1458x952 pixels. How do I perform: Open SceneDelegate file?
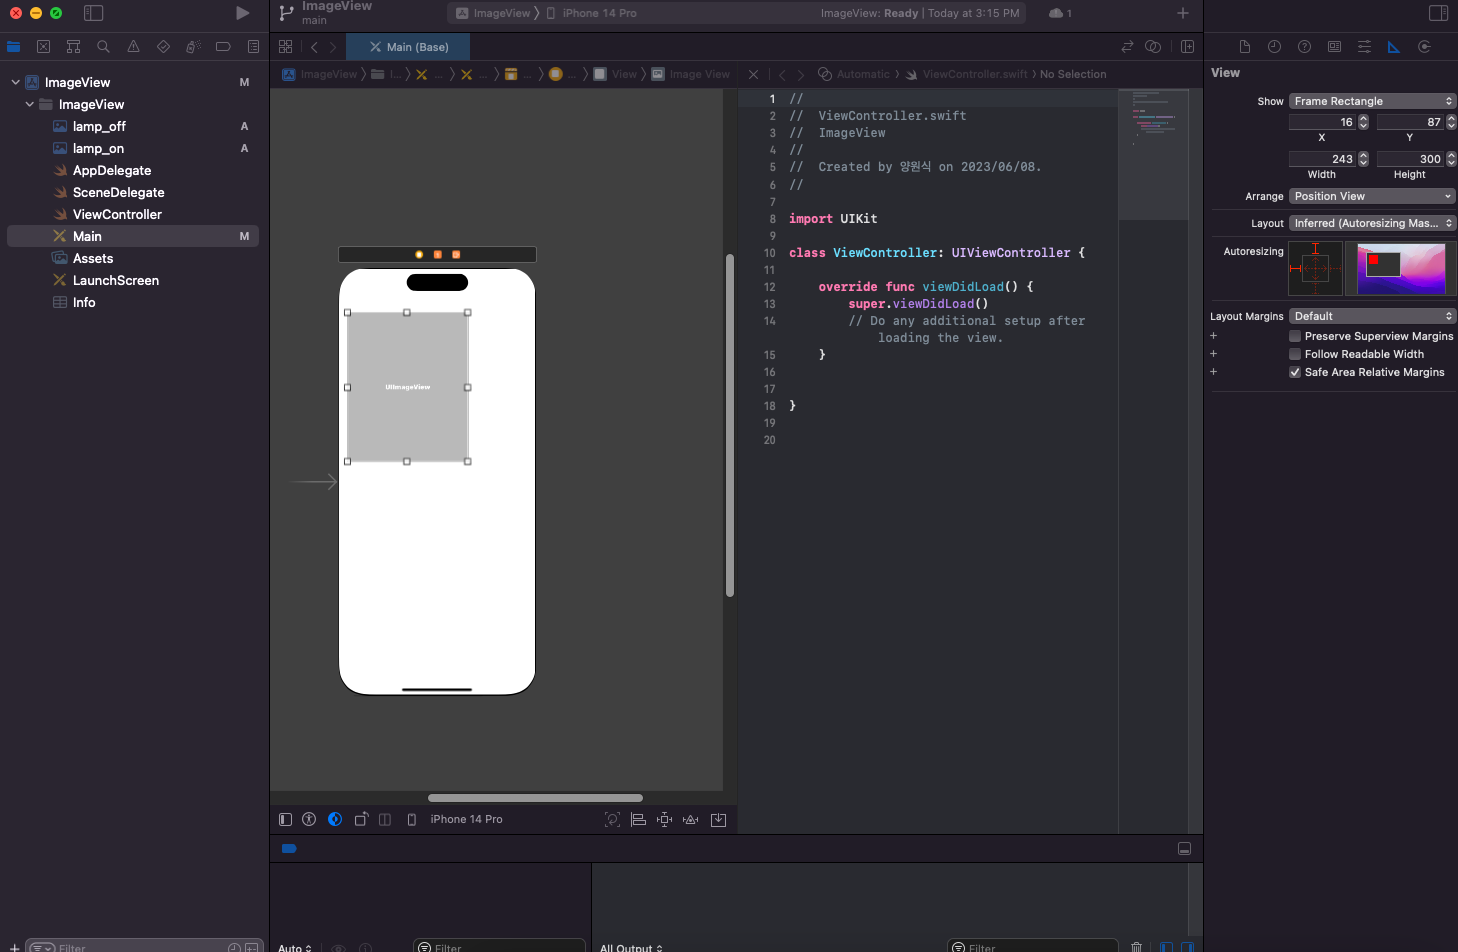(118, 192)
